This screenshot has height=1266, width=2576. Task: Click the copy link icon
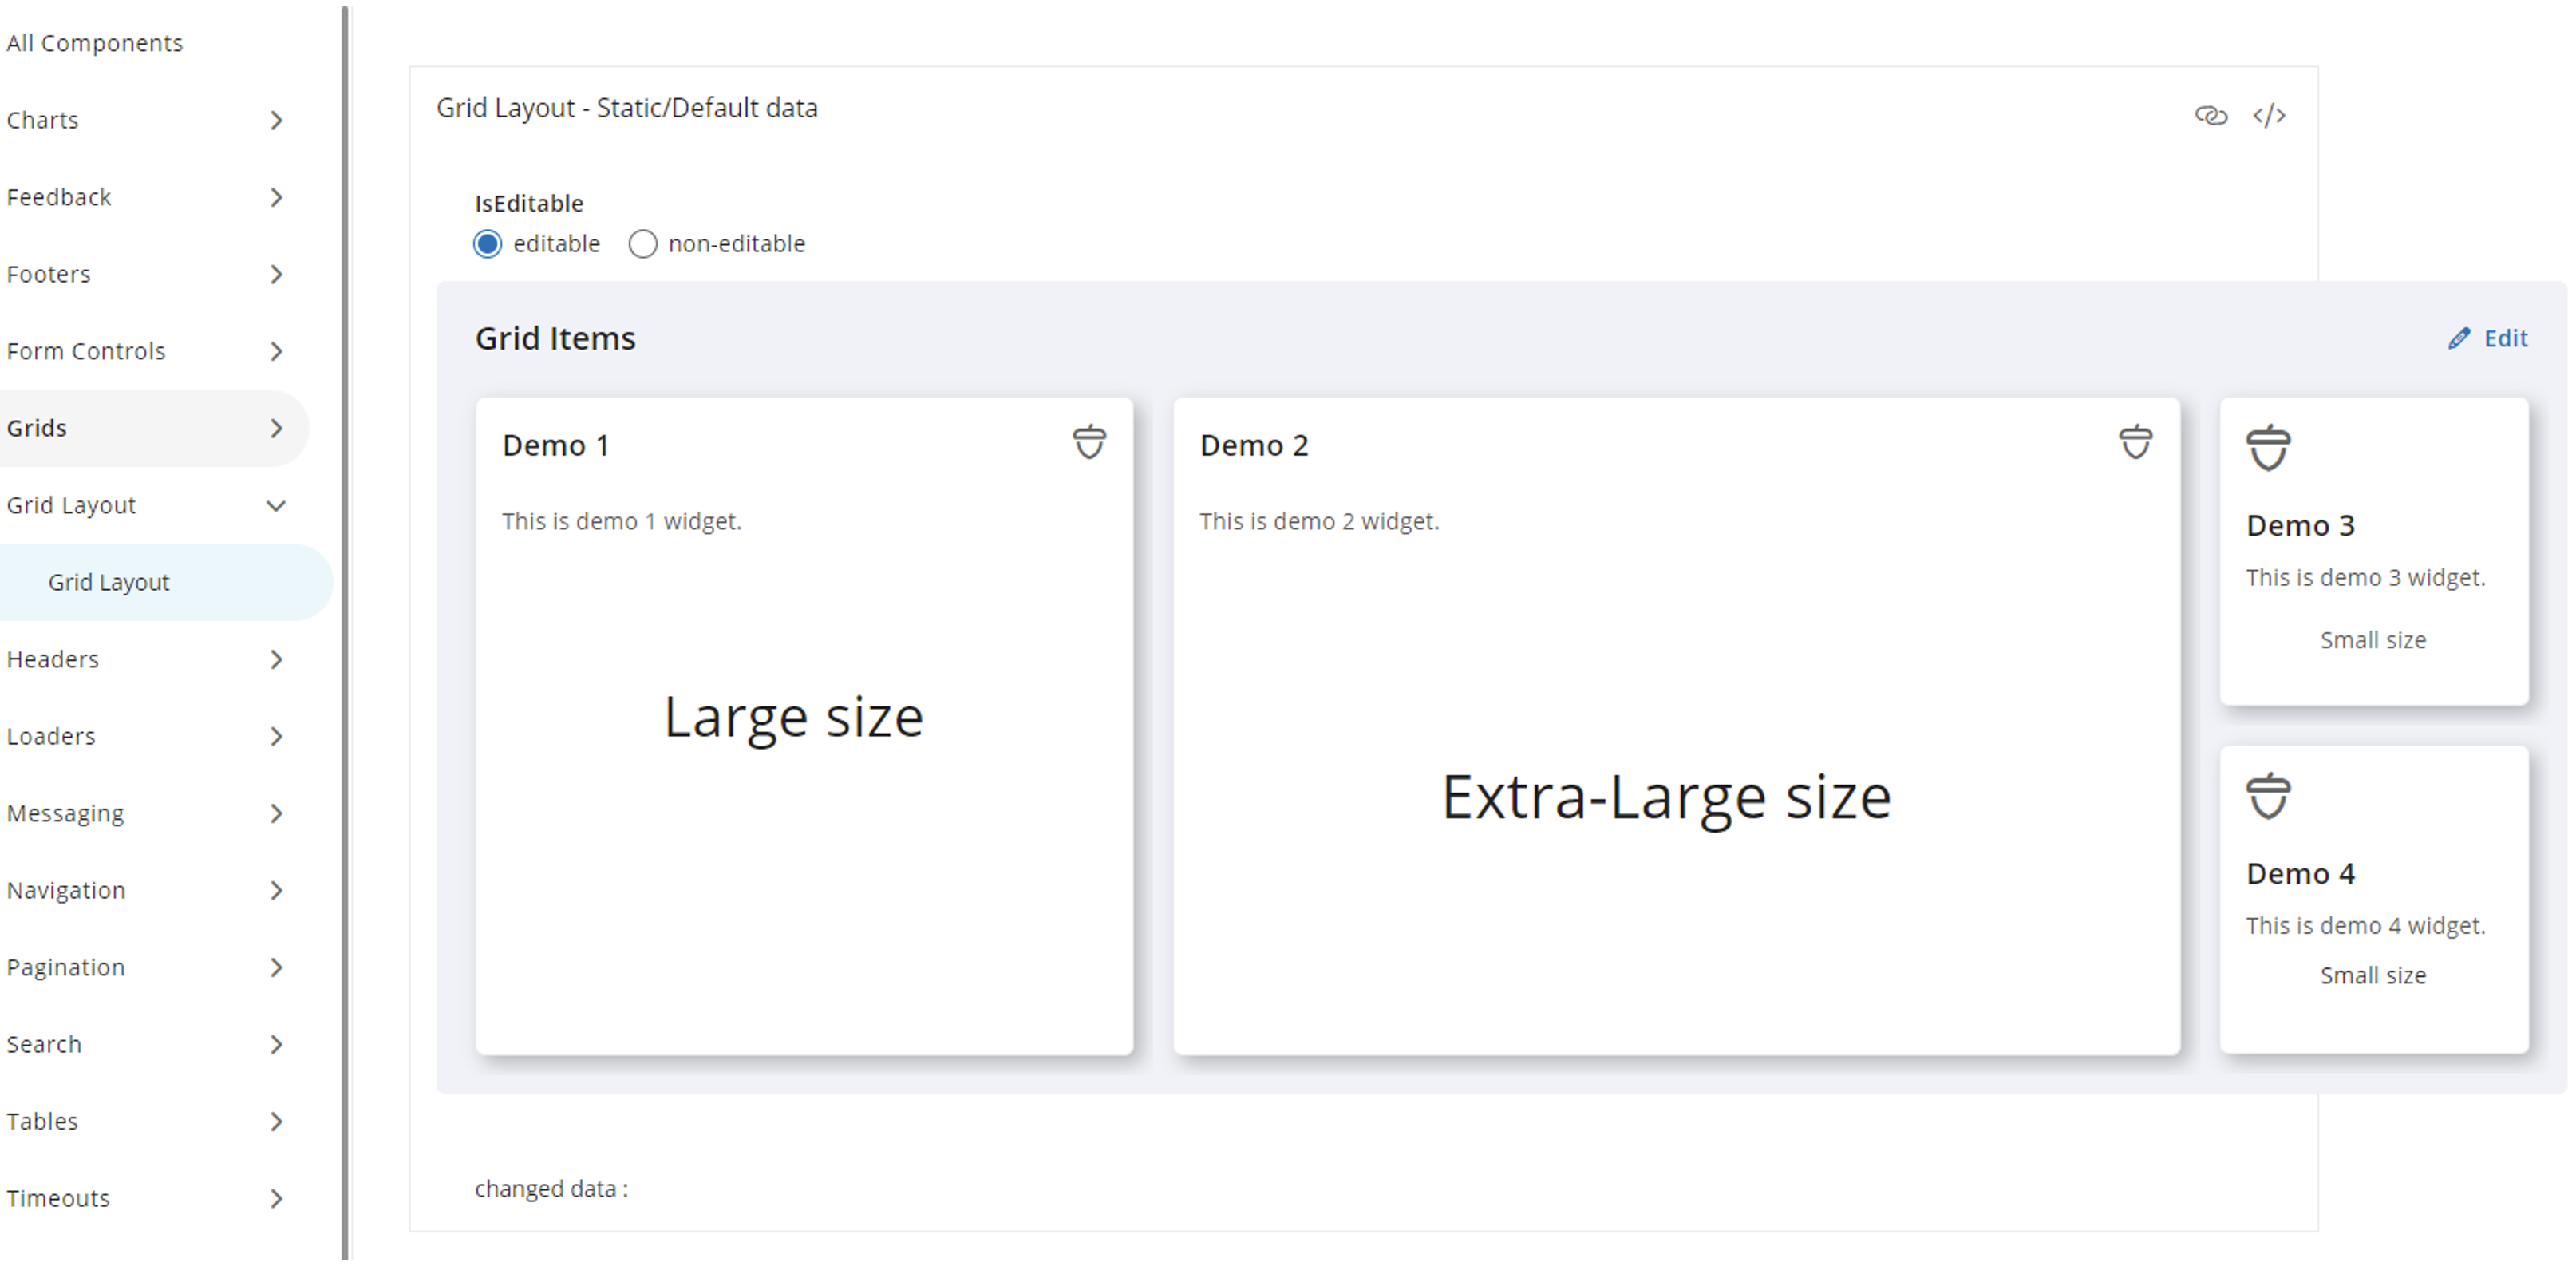[x=2210, y=116]
